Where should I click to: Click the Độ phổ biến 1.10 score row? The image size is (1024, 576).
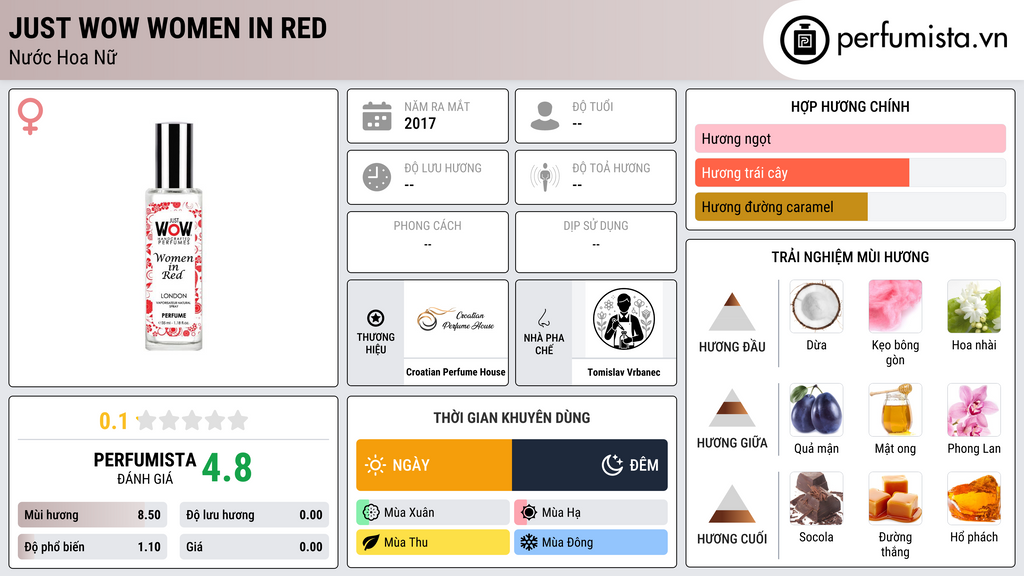92,547
